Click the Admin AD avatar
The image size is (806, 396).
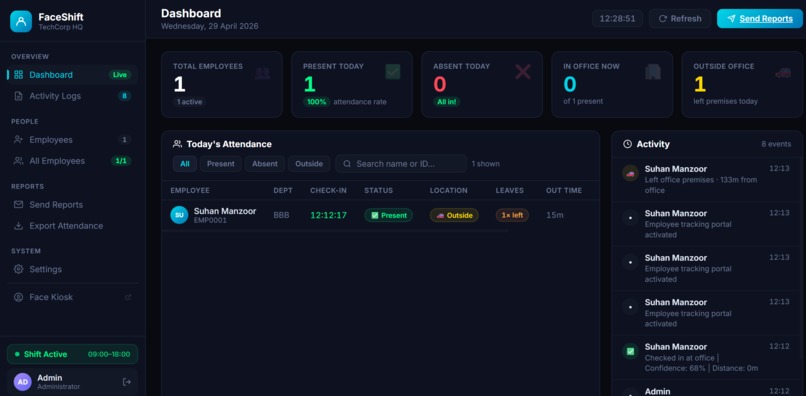tap(23, 382)
